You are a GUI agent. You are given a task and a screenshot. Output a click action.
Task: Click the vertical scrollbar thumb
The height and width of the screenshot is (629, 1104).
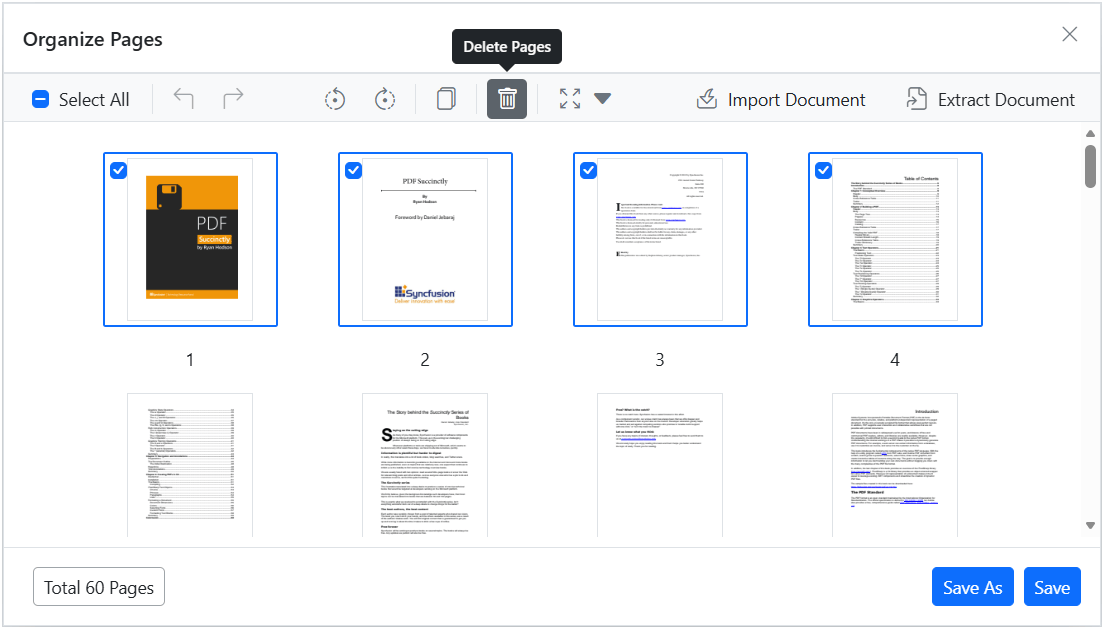coord(1090,166)
